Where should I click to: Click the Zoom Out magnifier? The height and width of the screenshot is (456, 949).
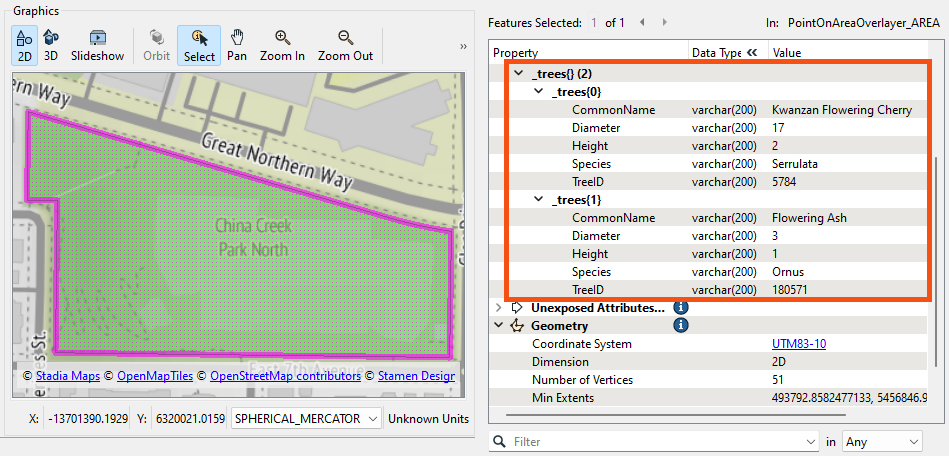point(345,45)
